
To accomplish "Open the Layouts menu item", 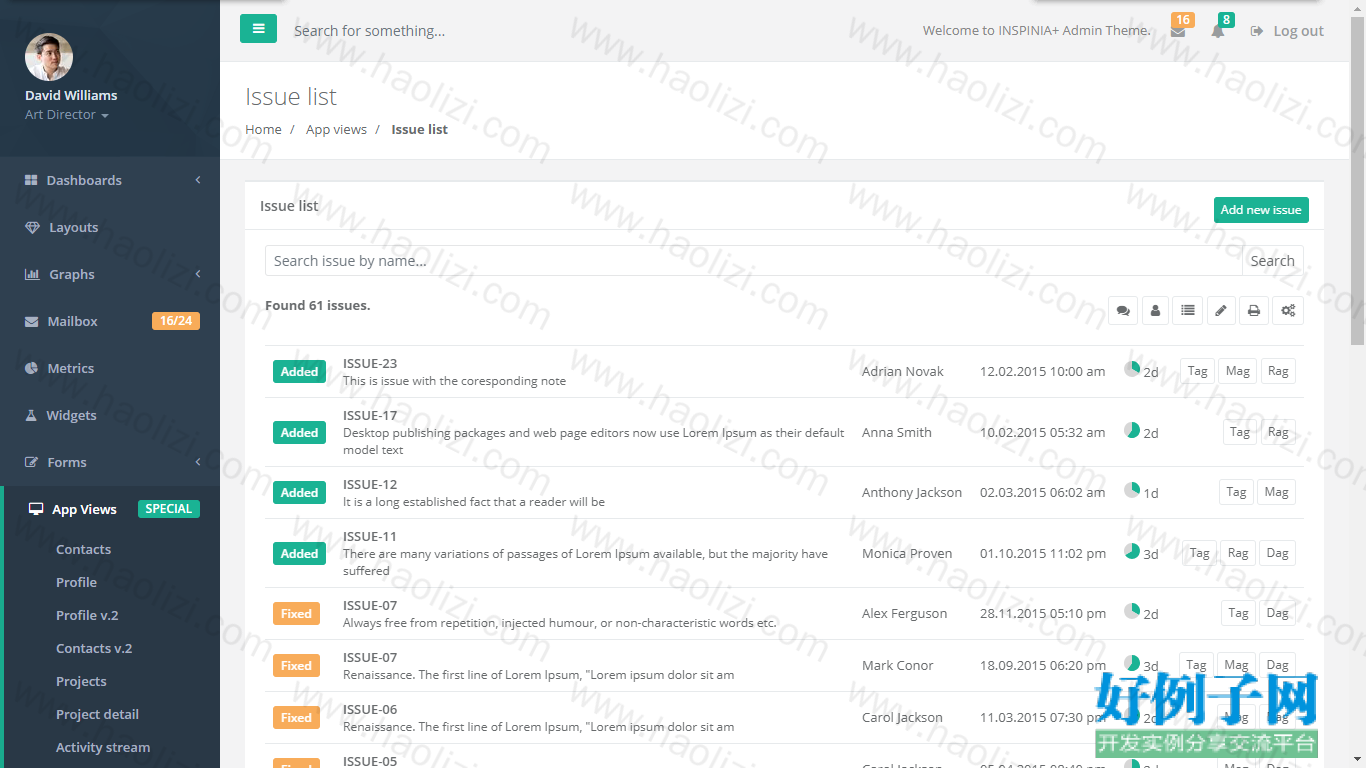I will point(110,227).
